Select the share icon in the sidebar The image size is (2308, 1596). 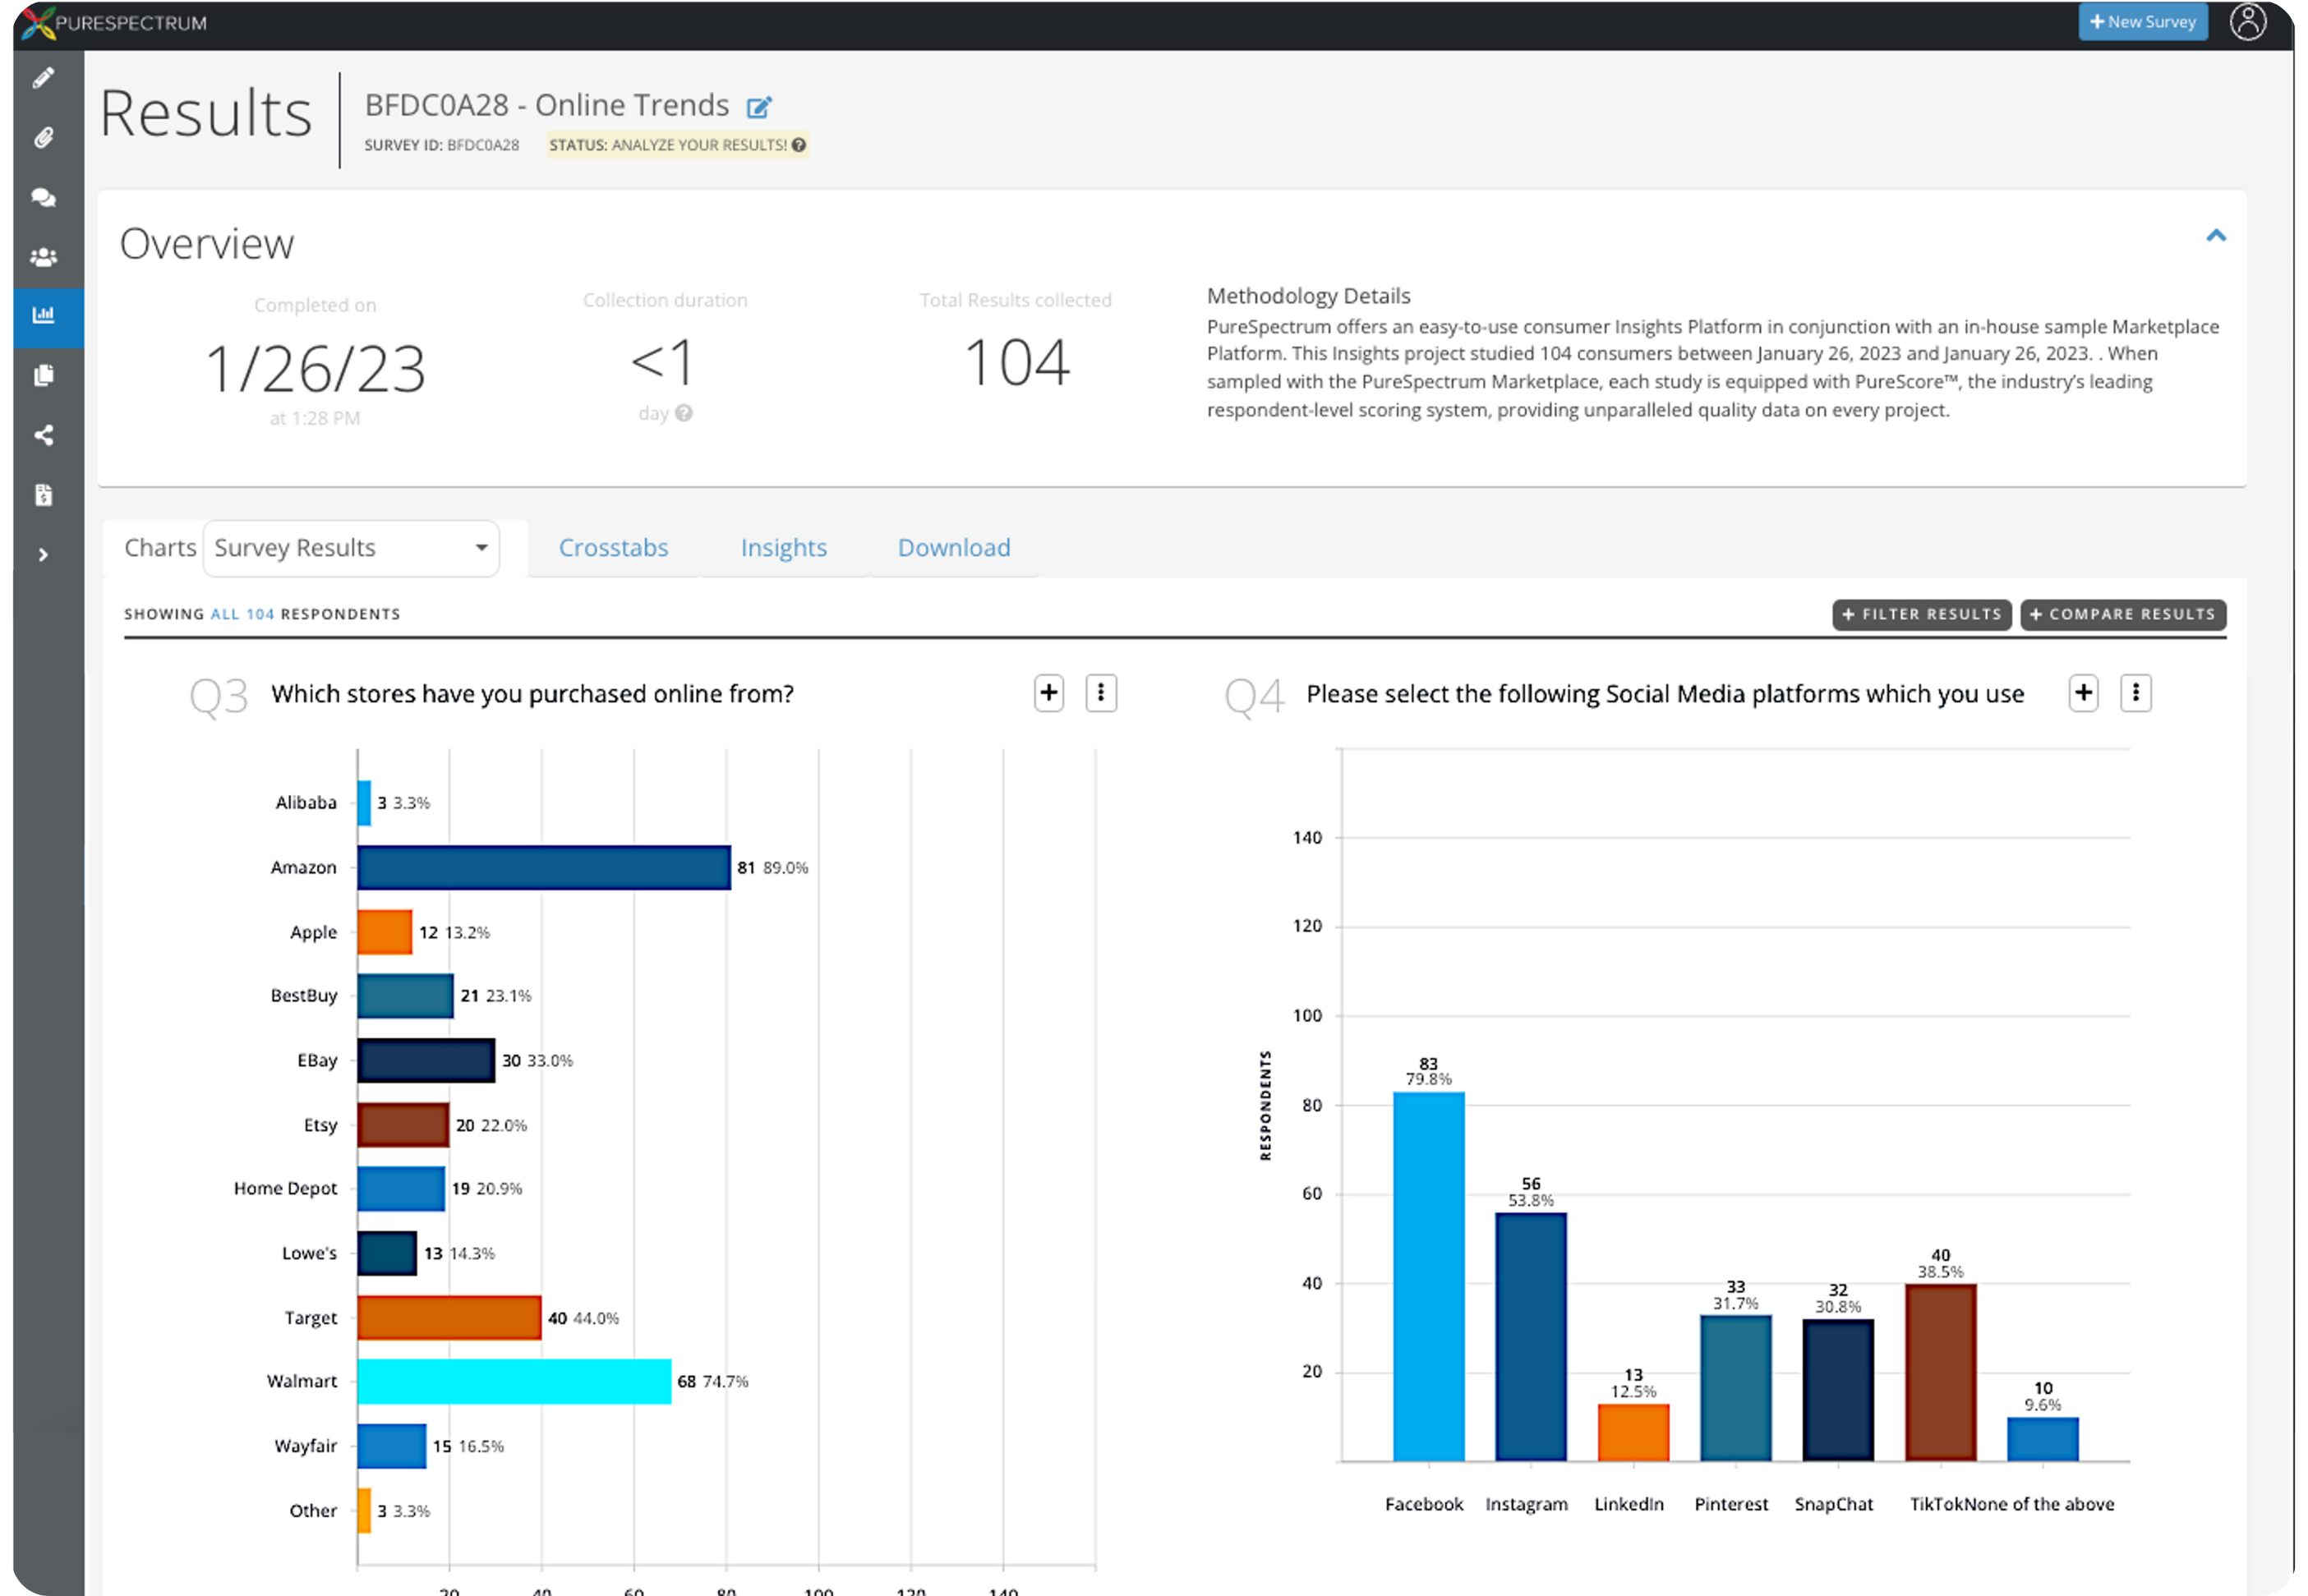click(44, 434)
